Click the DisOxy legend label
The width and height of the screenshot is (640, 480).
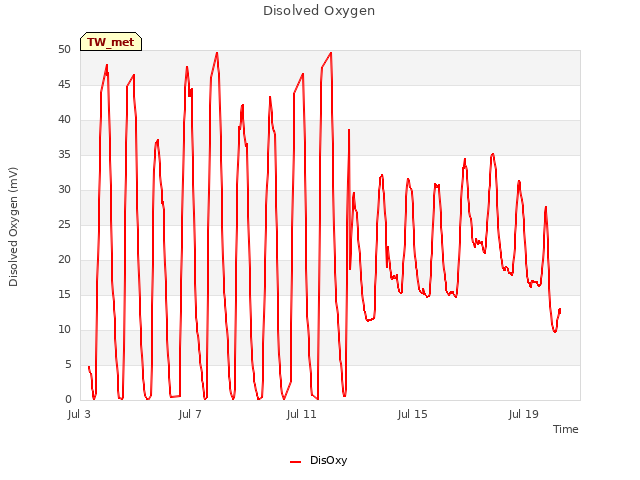[329, 460]
